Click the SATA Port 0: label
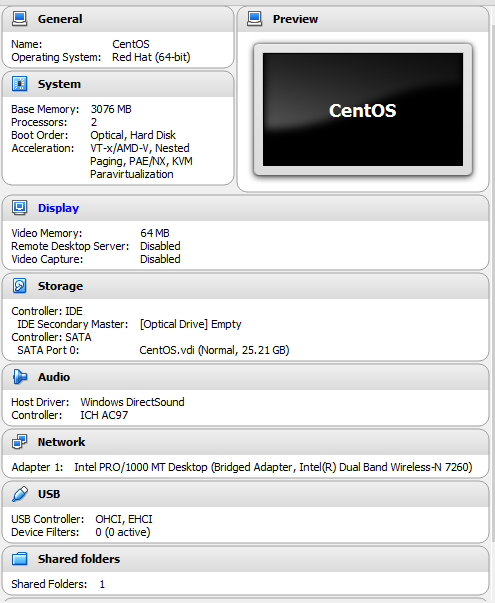The height and width of the screenshot is (603, 495). 48,350
